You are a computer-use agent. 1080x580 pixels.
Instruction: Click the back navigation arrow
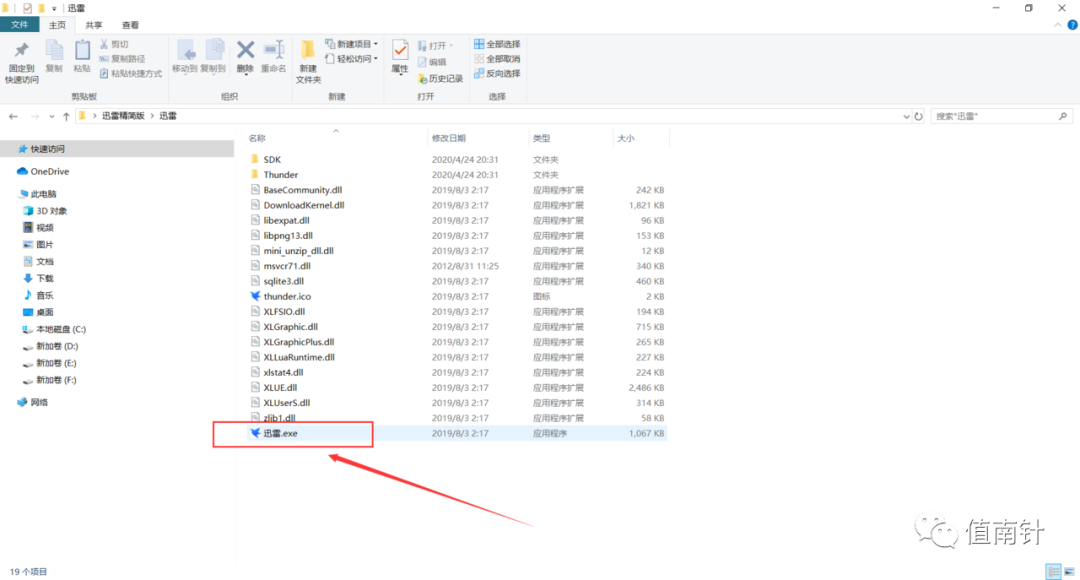13,116
